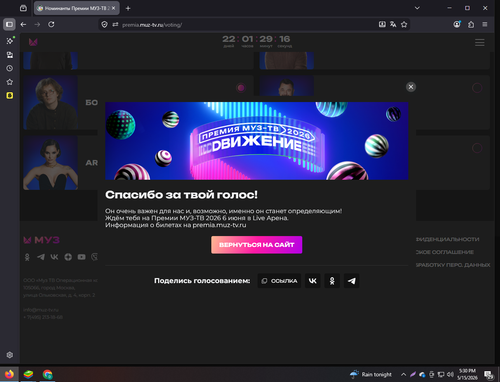Screen dimensions: 500x382
Task: Open the bookmarks sidebar panel
Action: click(x=10, y=82)
